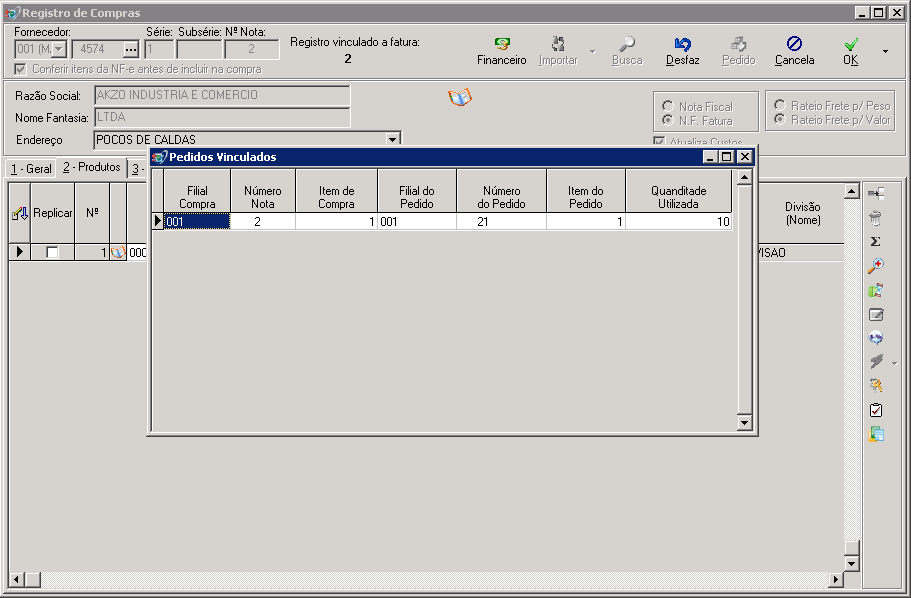Click the Importar toolbar icon
The height and width of the screenshot is (598, 911).
click(558, 44)
